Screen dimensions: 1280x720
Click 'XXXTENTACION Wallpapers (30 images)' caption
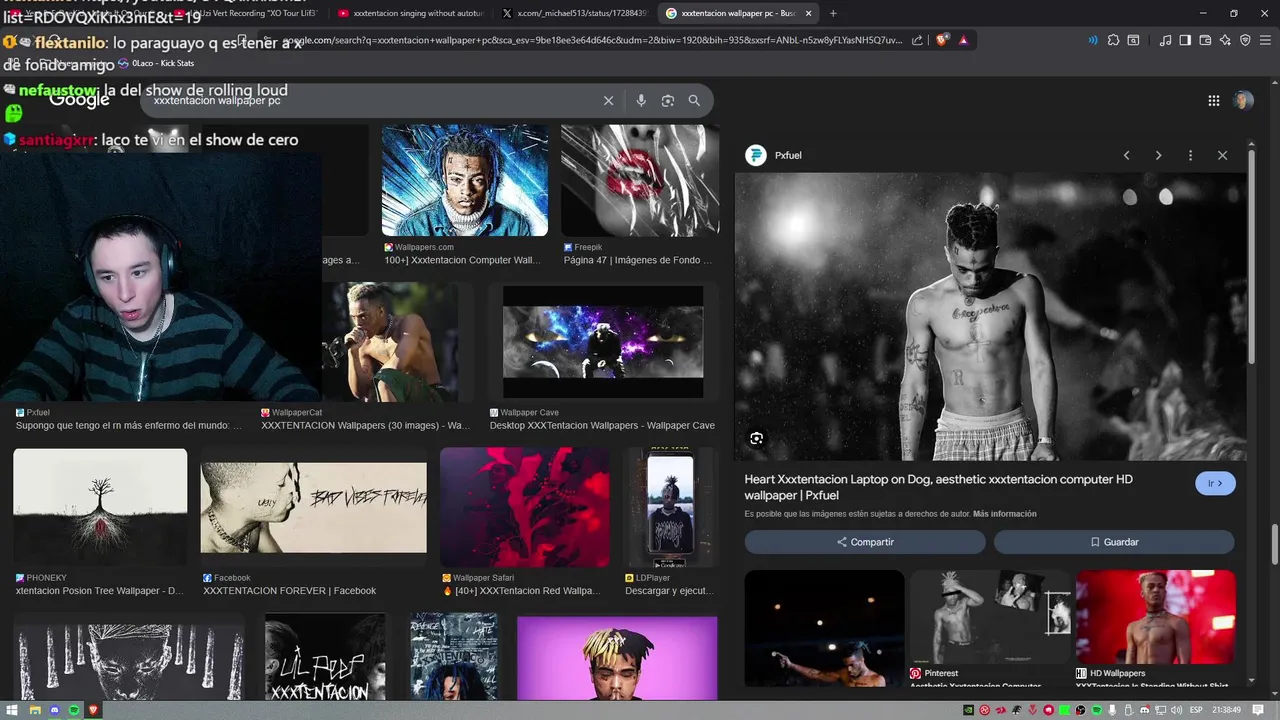click(365, 425)
